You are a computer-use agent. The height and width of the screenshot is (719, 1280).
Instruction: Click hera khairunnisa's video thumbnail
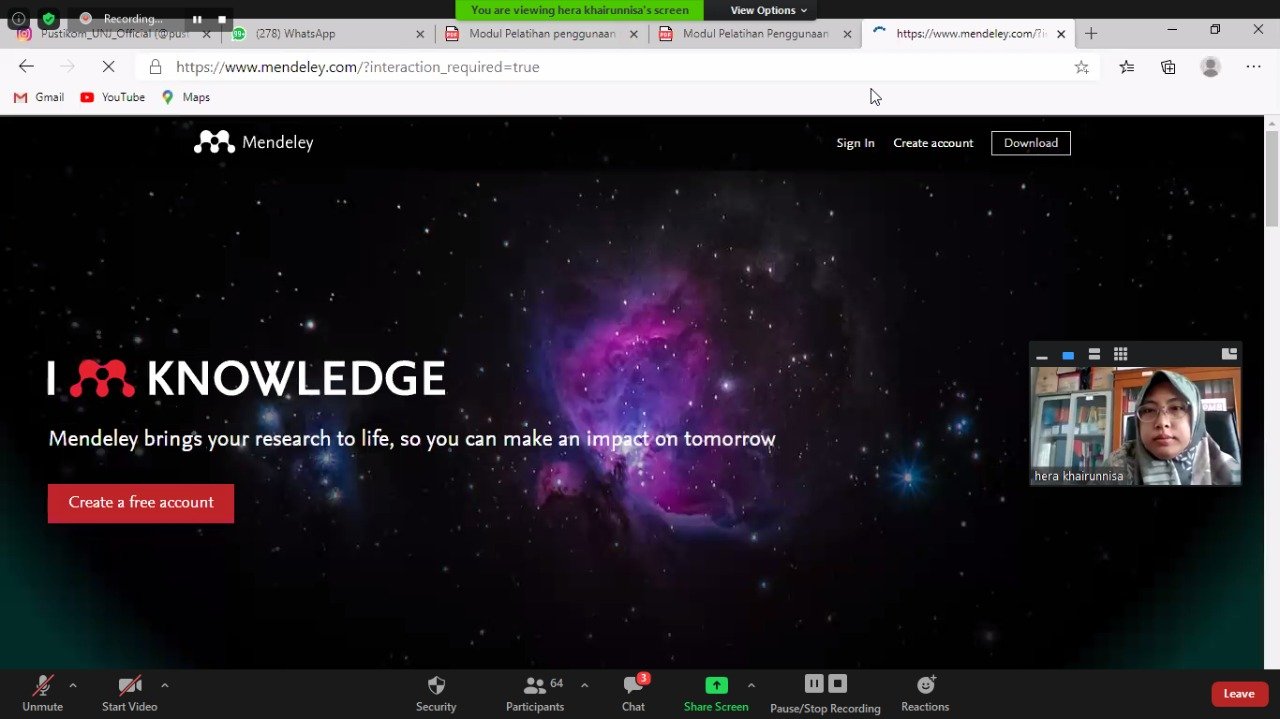point(1135,426)
